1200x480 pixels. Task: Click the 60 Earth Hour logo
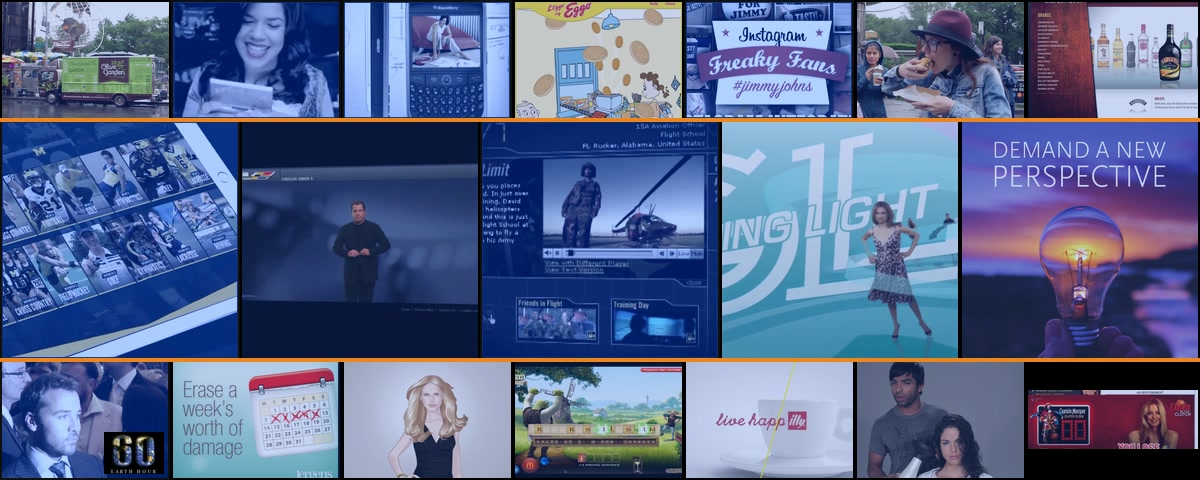[134, 453]
